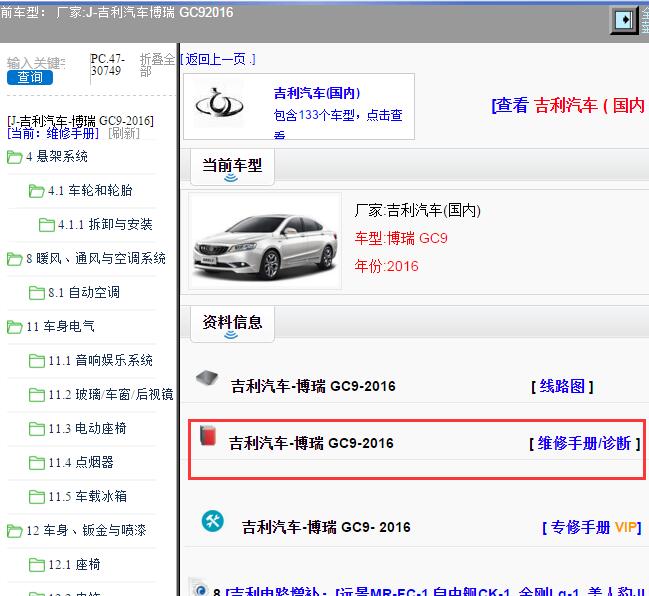
Task: Open tree item 11.4 点烟器
Action: (x=81, y=462)
